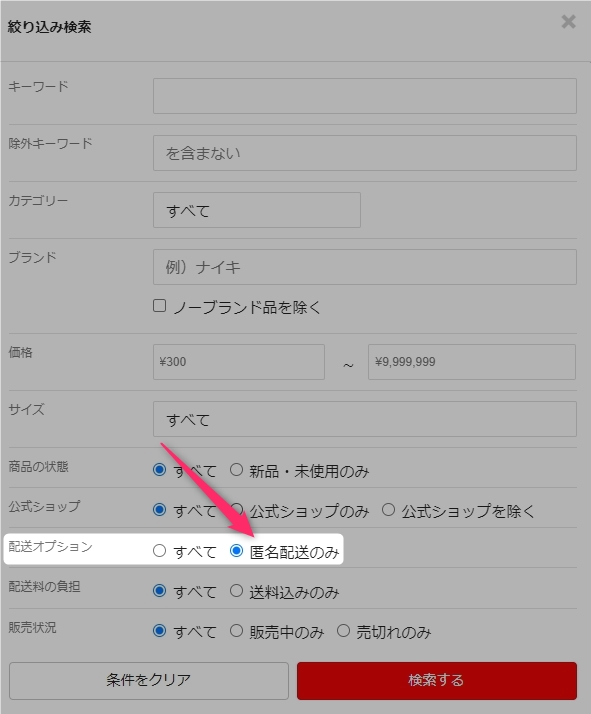Screen dimensions: 591x714
Task: Open the カテゴリー dropdown showing すべて
Action: click(x=257, y=210)
